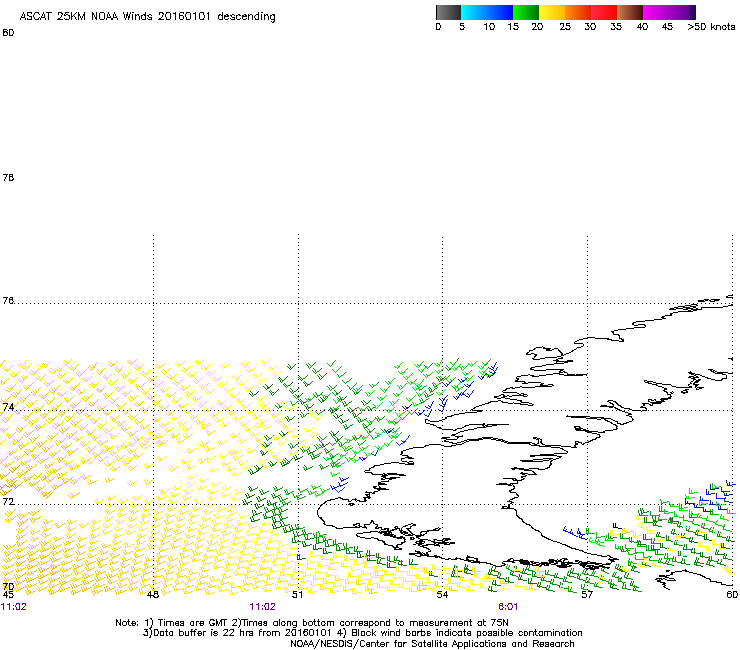Select the latitude 76 label on the left axis
Image resolution: width=740 pixels, height=650 pixels.
click(8, 300)
